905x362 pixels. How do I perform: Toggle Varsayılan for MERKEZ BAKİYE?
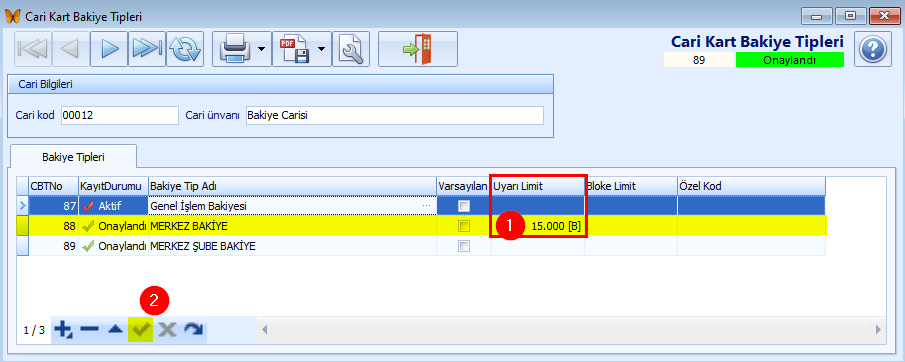tap(463, 226)
